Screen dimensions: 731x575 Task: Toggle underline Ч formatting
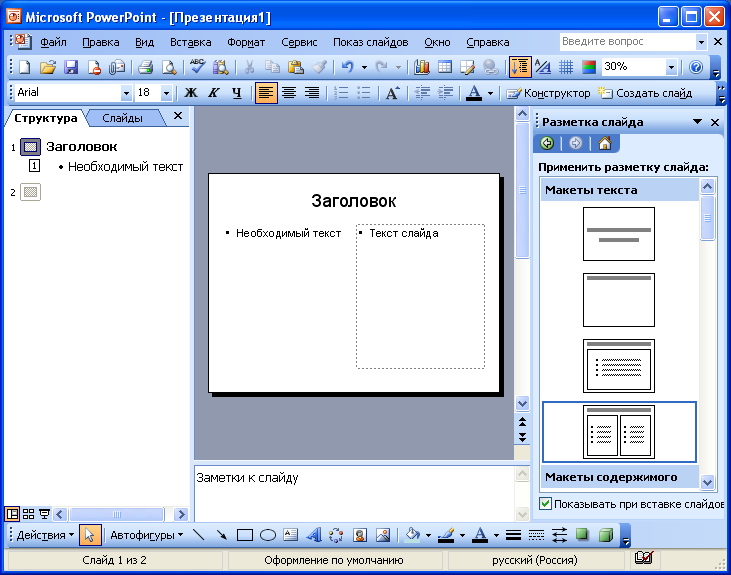(x=237, y=93)
